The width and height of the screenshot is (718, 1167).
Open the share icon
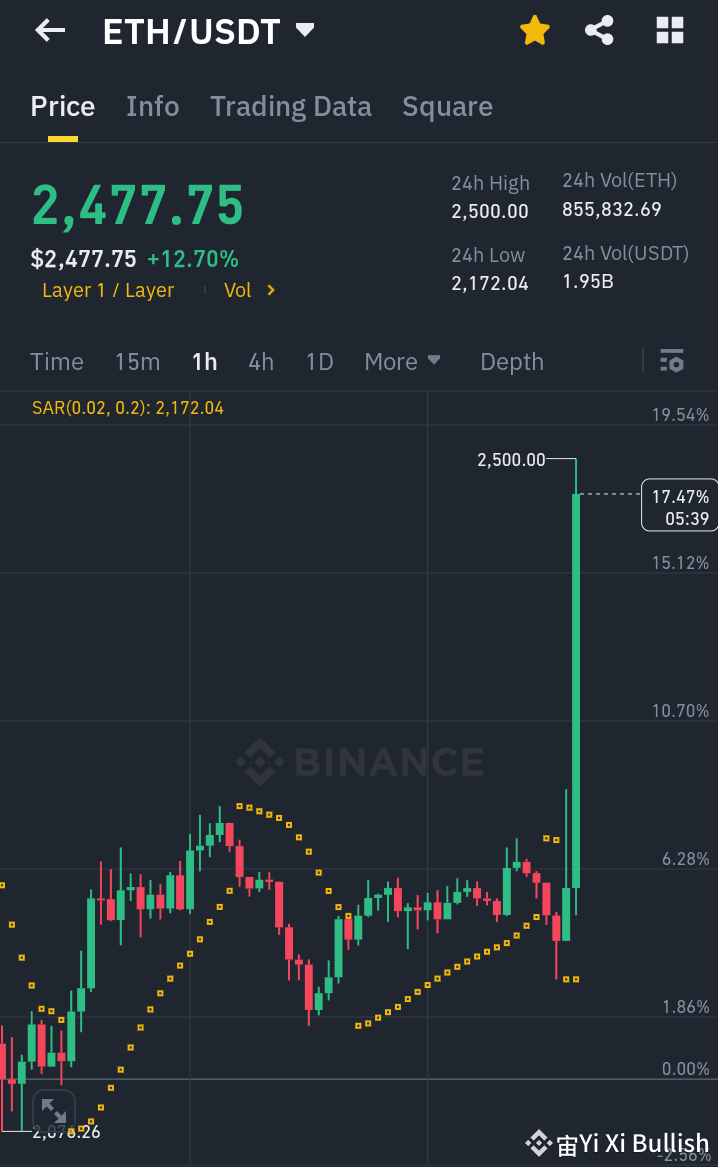click(599, 30)
